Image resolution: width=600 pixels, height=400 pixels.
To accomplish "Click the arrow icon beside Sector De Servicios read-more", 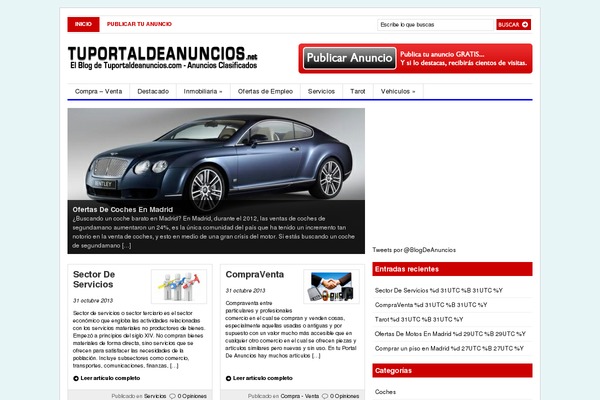I will tap(76, 379).
